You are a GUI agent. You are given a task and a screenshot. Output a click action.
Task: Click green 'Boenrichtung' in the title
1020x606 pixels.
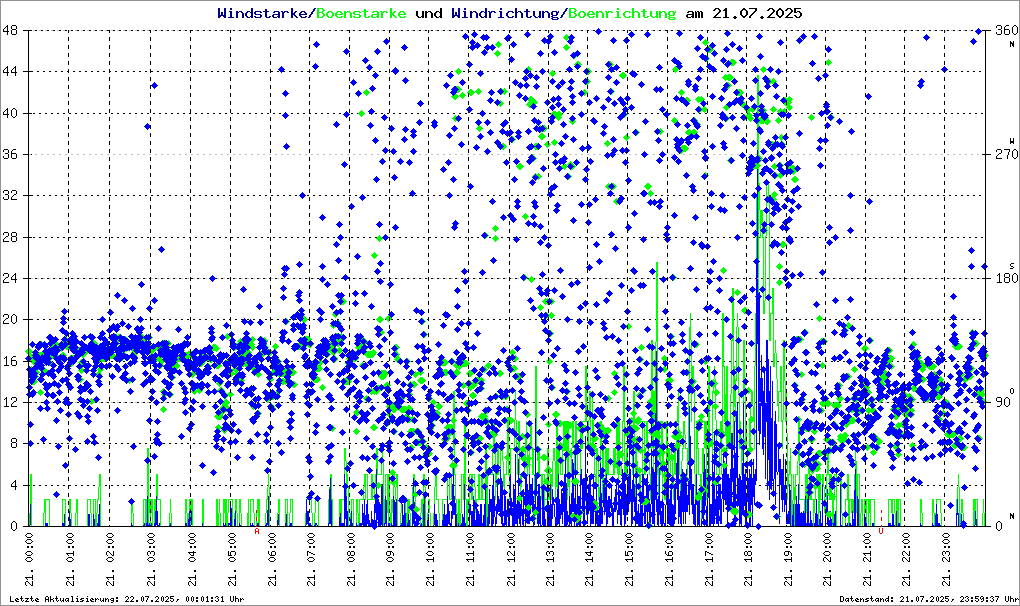621,13
